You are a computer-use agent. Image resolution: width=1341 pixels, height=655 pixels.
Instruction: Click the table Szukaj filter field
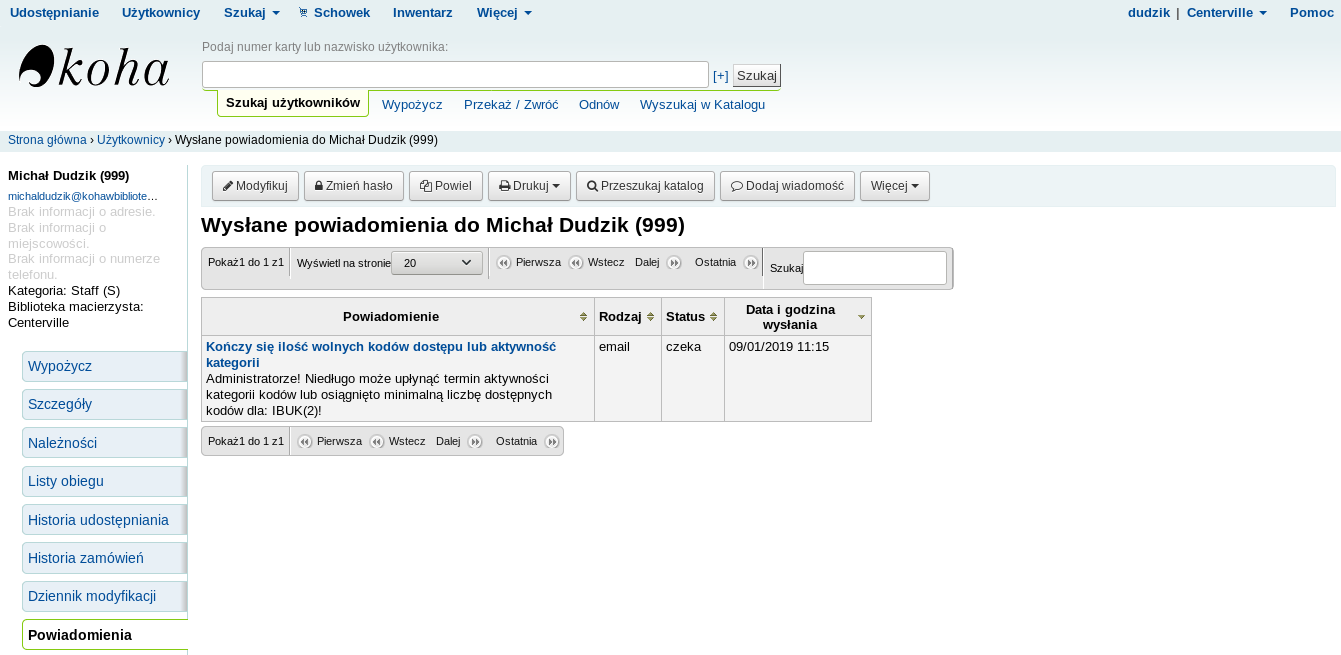(x=874, y=268)
